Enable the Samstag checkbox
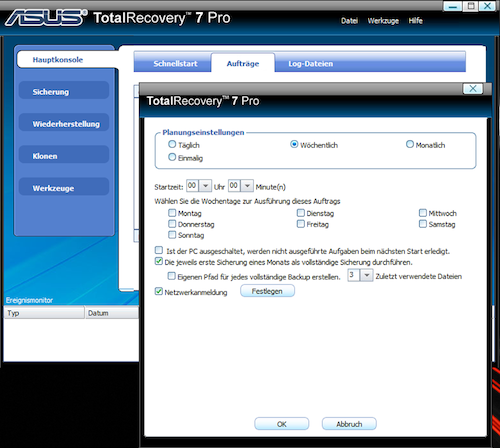 tap(423, 224)
